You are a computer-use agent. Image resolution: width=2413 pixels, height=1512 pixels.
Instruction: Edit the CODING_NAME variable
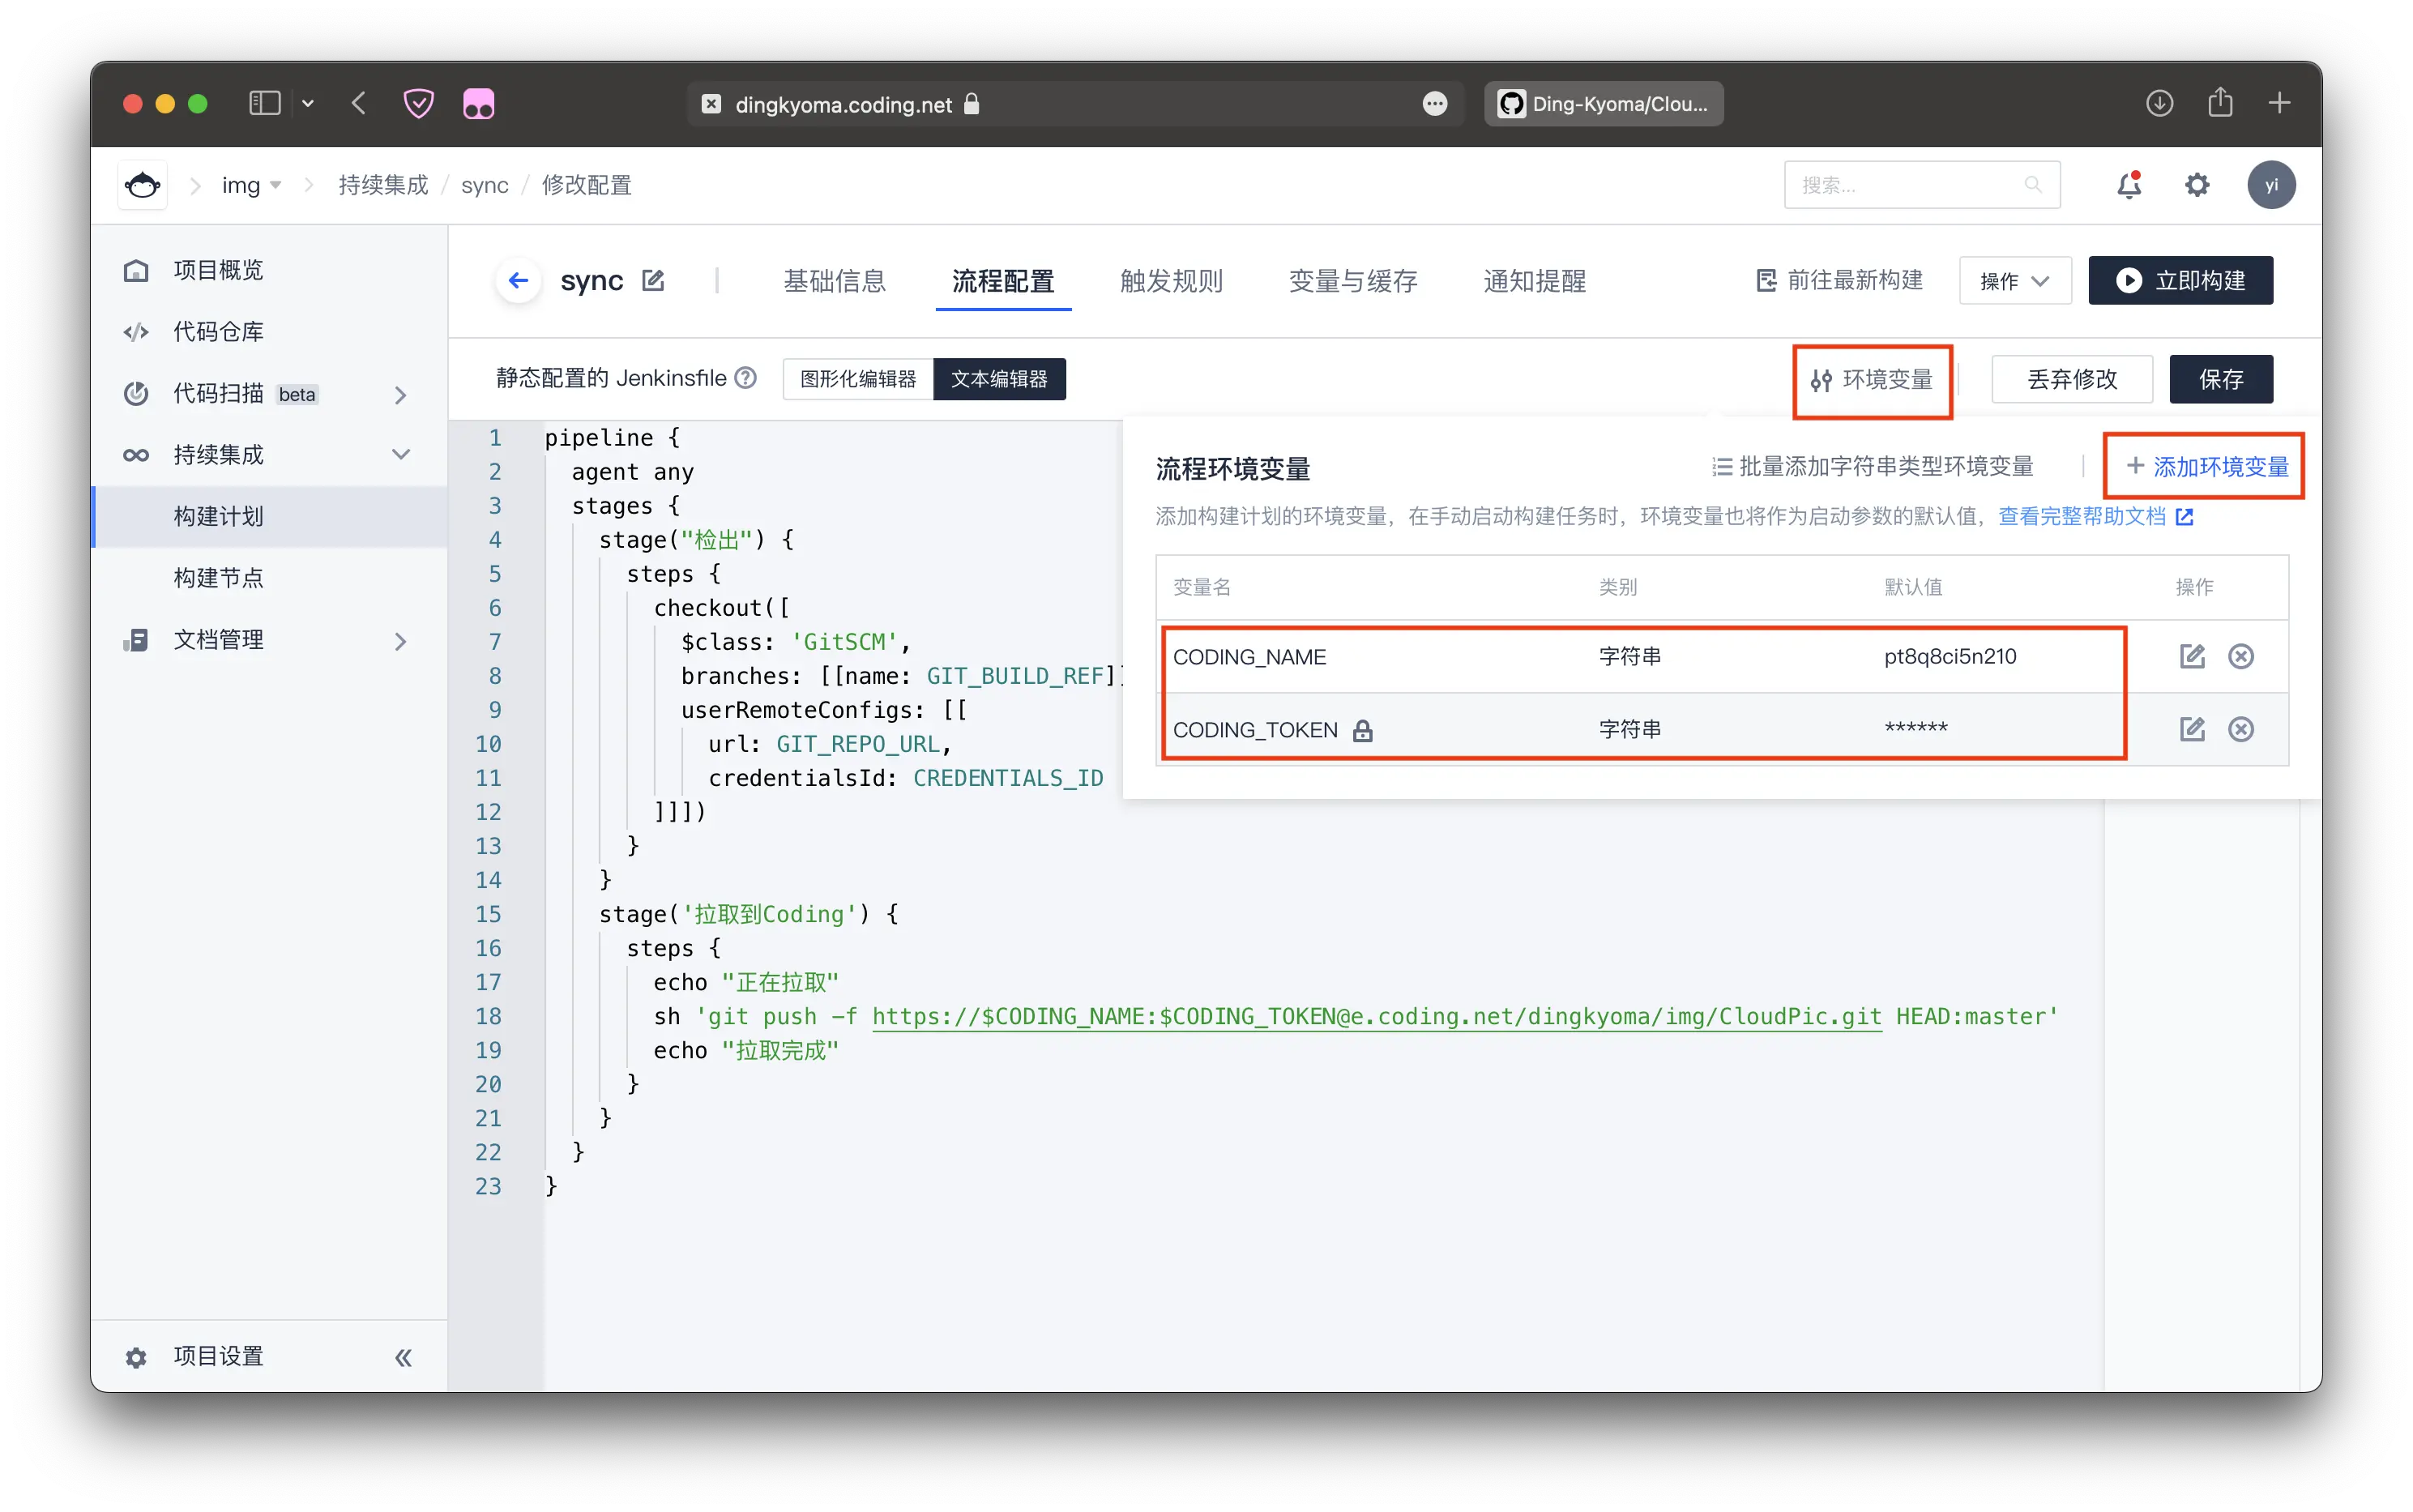2191,656
